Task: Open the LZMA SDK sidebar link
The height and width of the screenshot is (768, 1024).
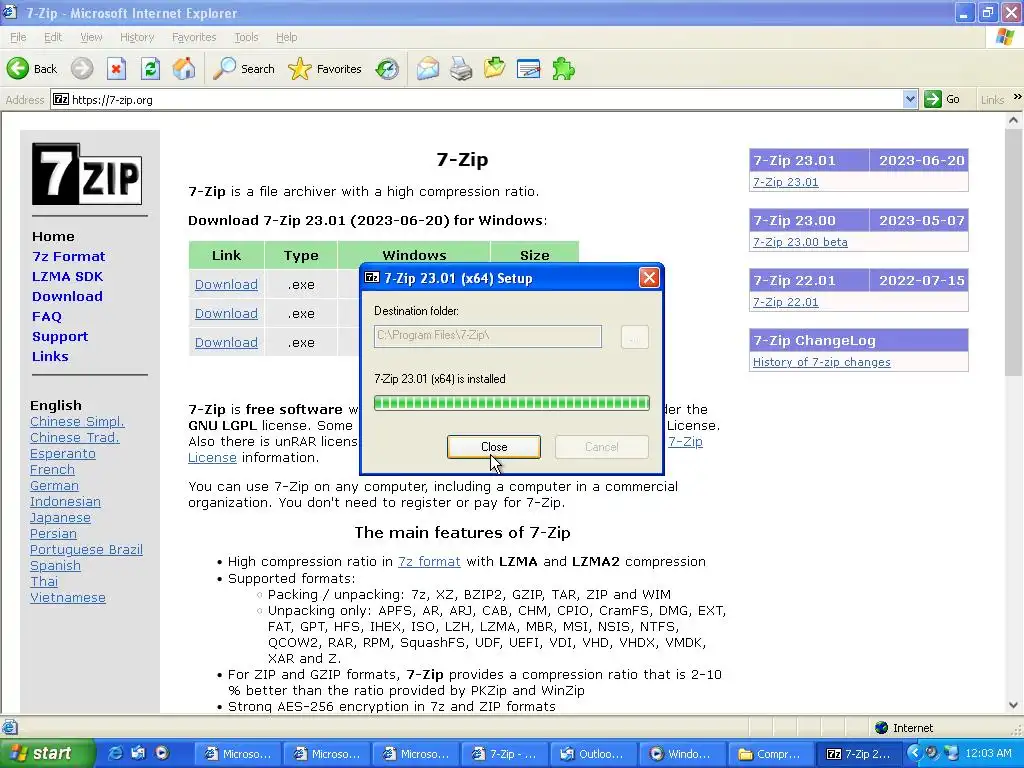Action: (x=67, y=276)
